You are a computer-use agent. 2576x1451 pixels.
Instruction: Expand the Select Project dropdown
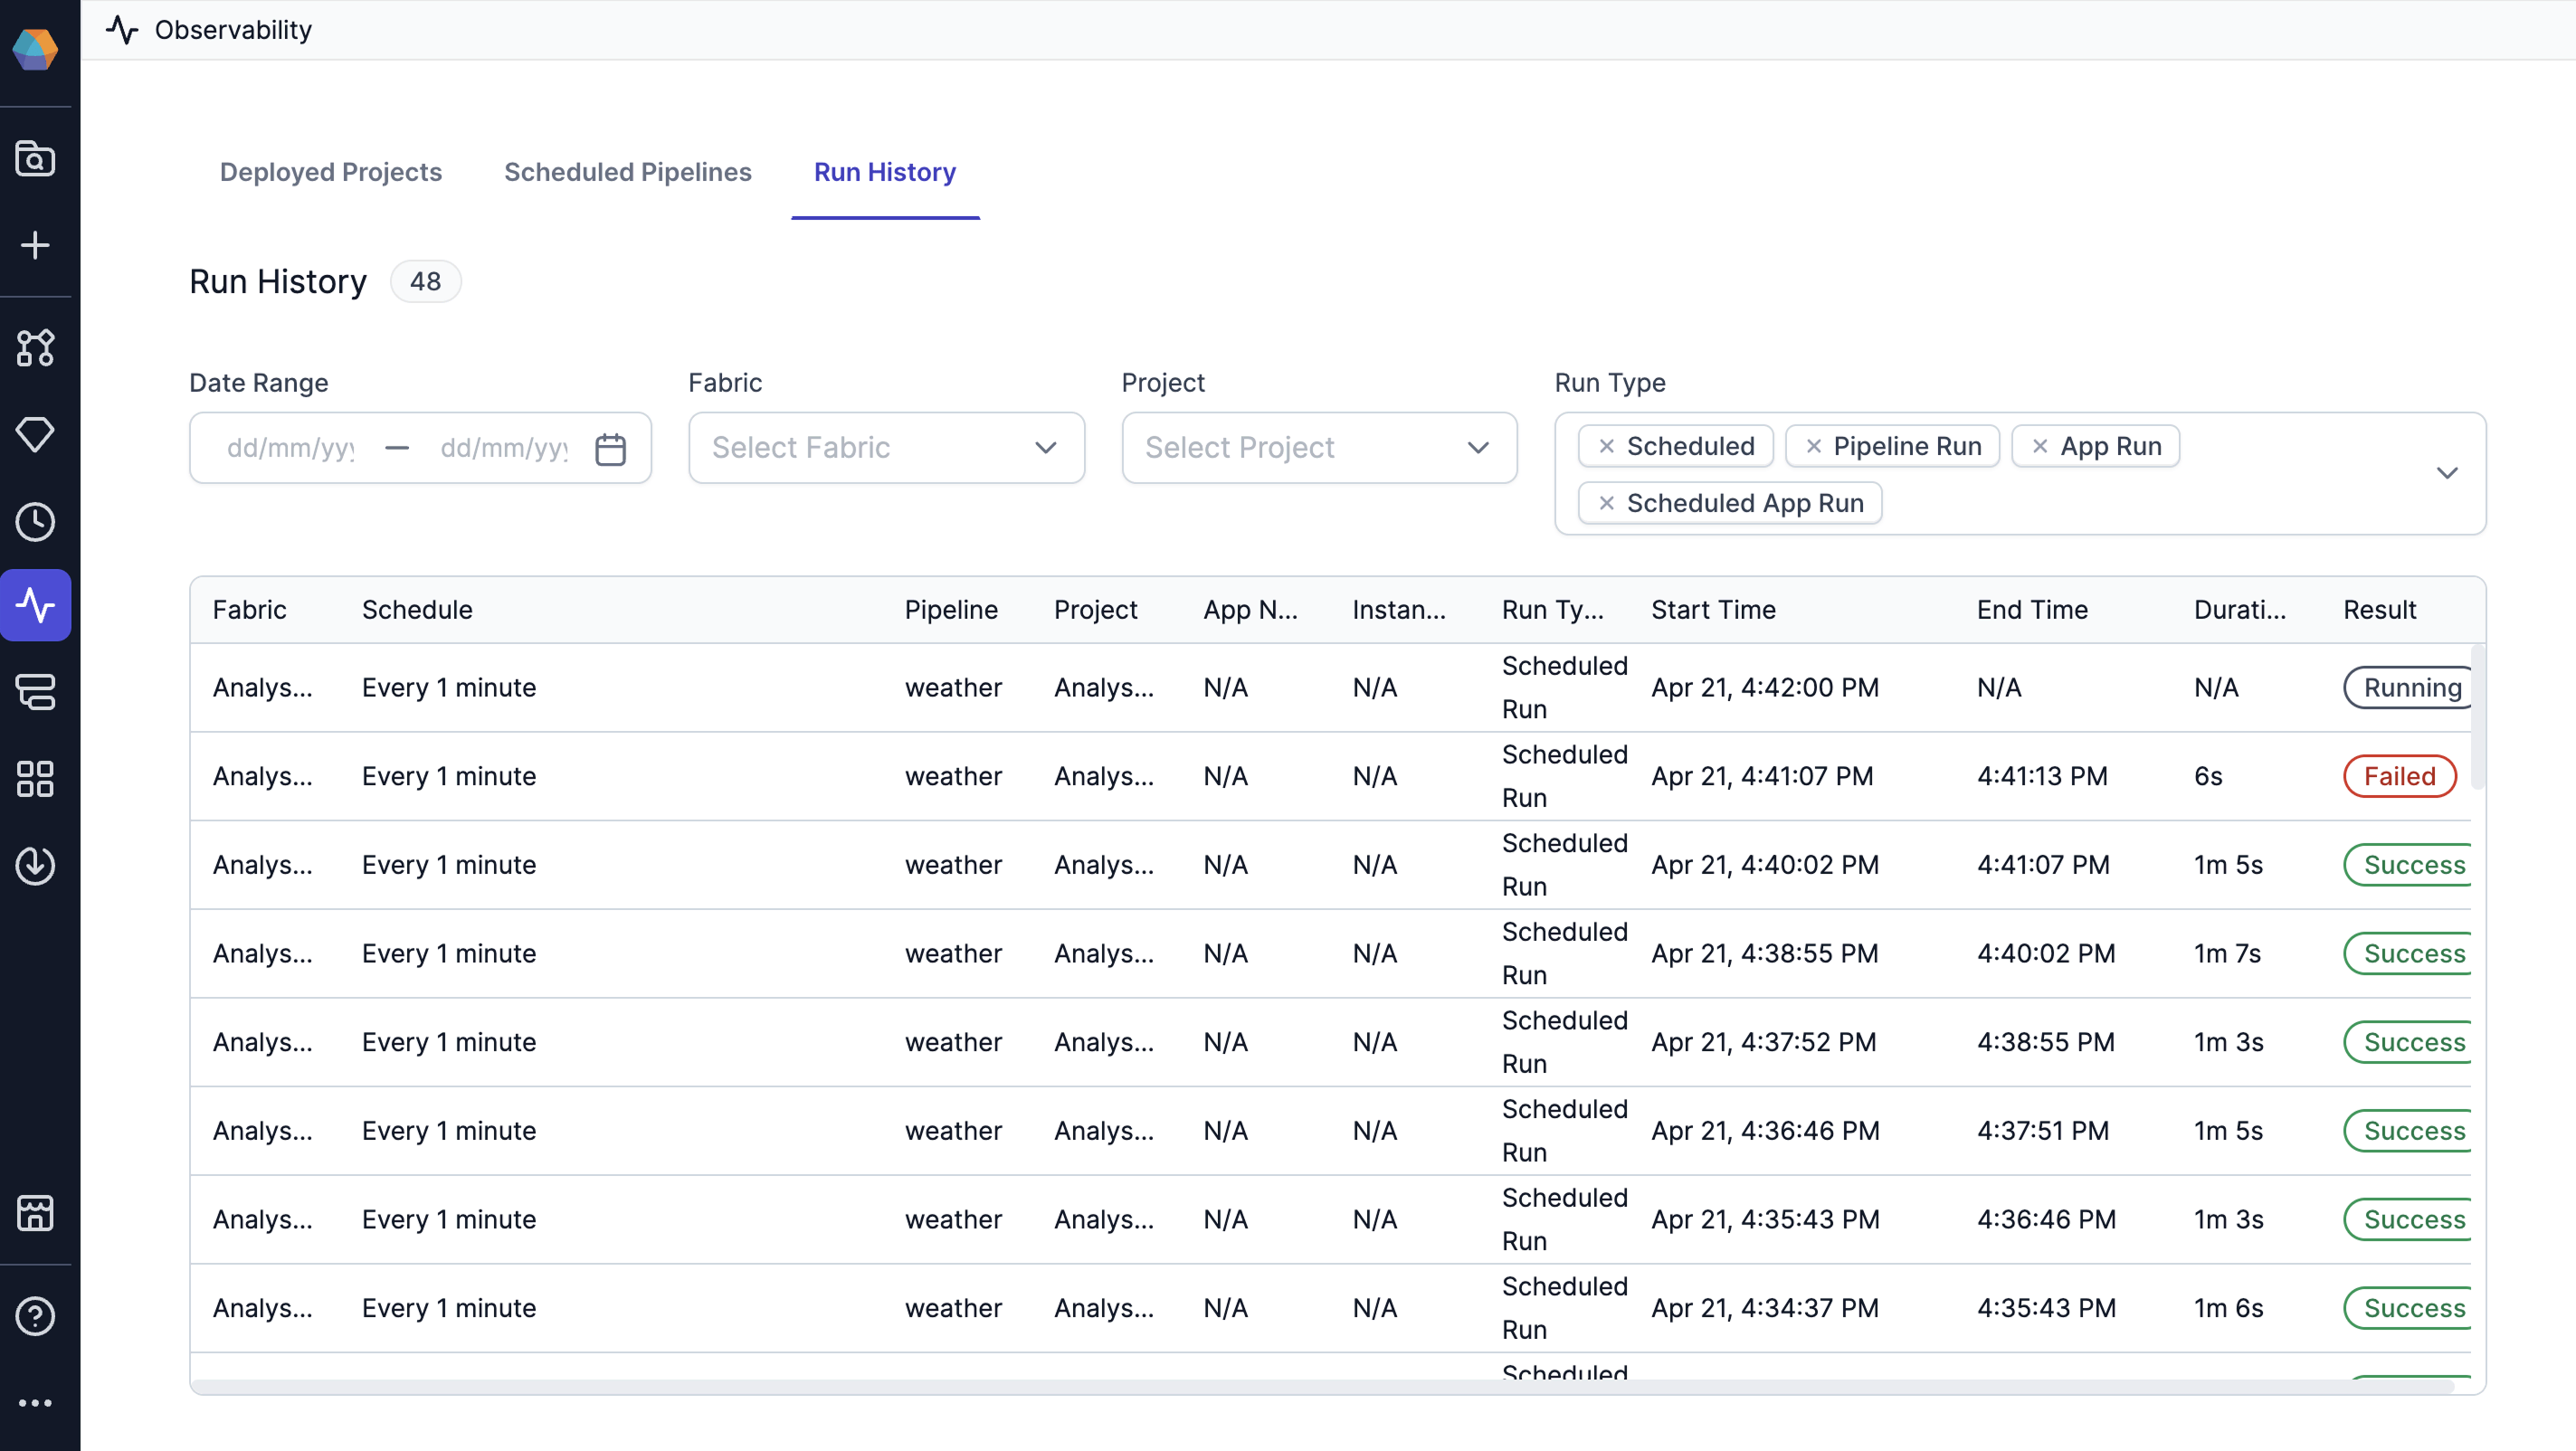(x=1319, y=448)
